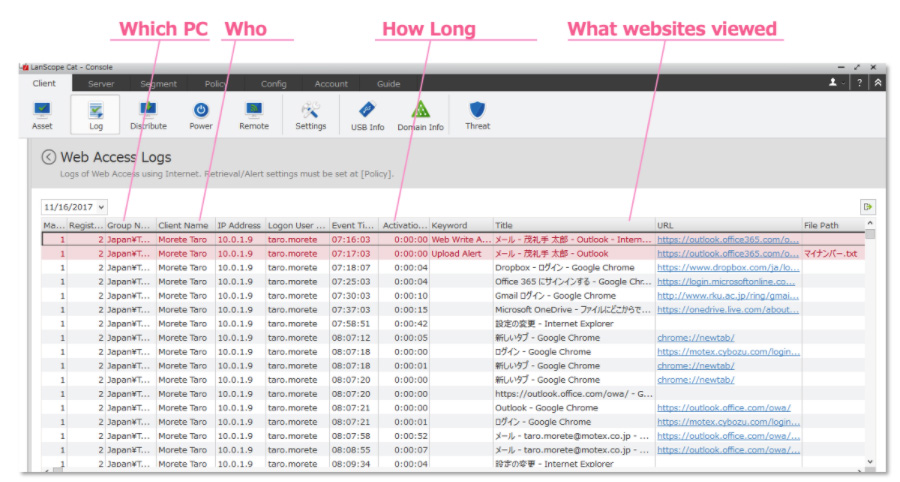Sort by the Client Name column header

coord(185,226)
